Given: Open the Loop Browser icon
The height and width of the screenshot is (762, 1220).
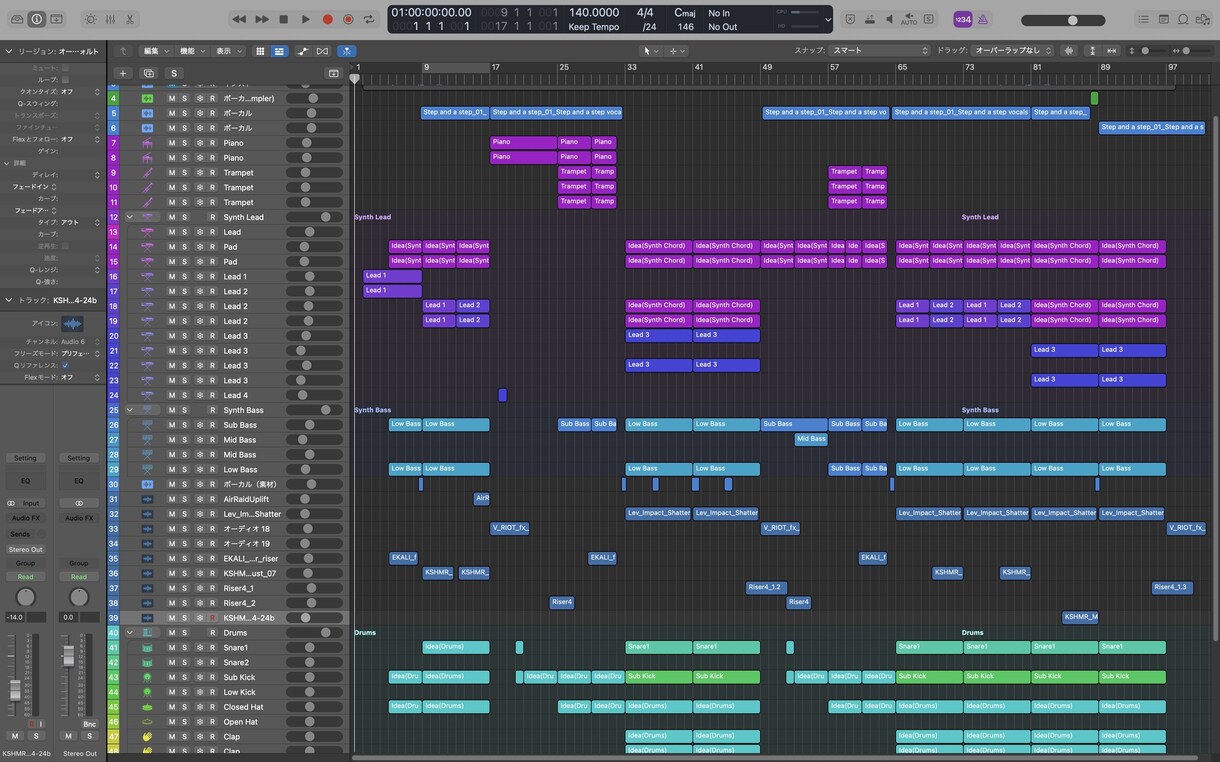Looking at the screenshot, I should click(1183, 19).
